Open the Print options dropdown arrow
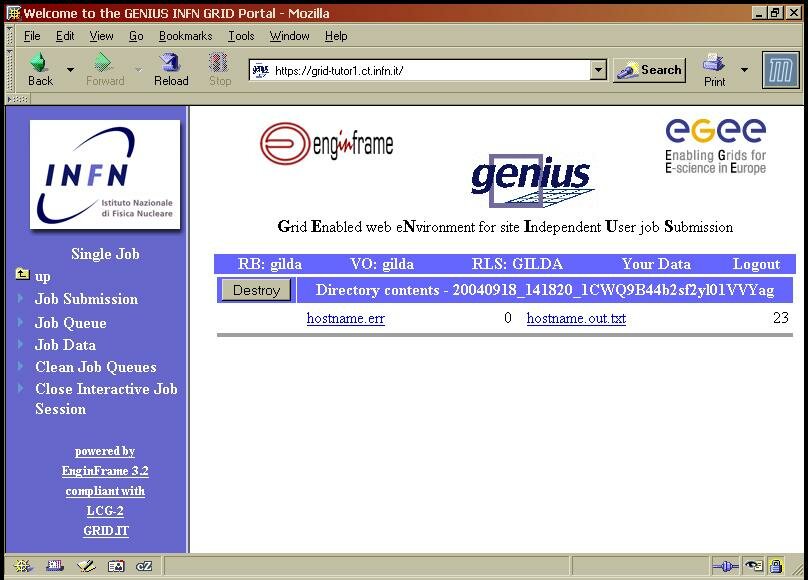The image size is (808, 580). (744, 70)
